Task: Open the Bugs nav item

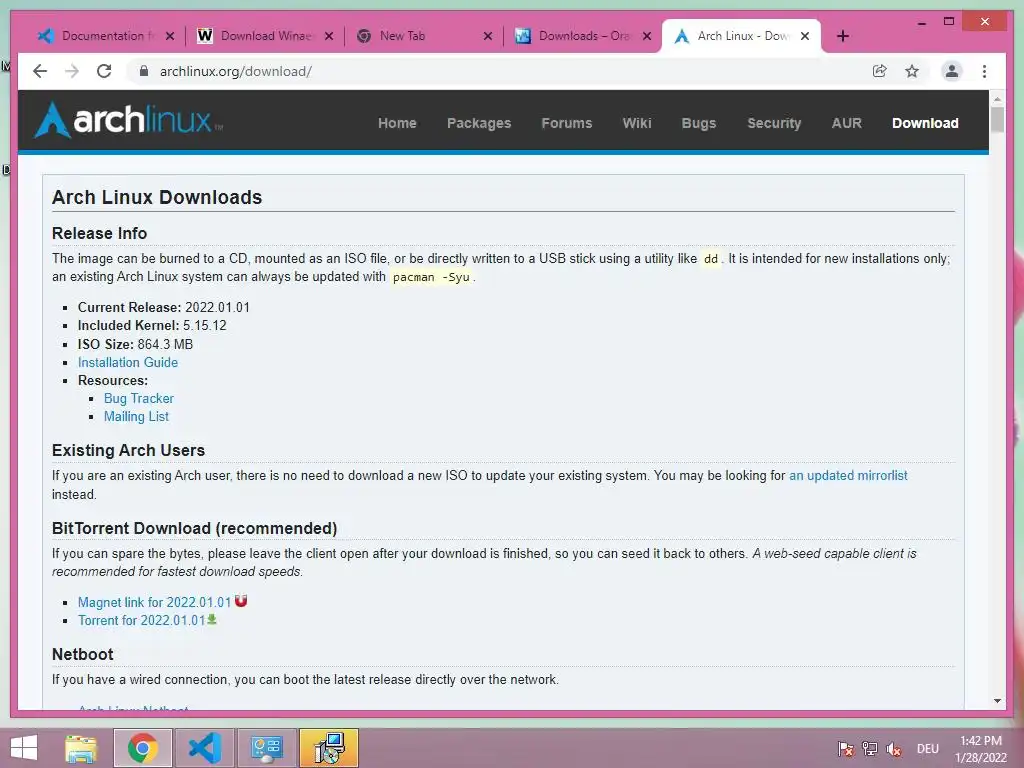Action: [x=699, y=123]
